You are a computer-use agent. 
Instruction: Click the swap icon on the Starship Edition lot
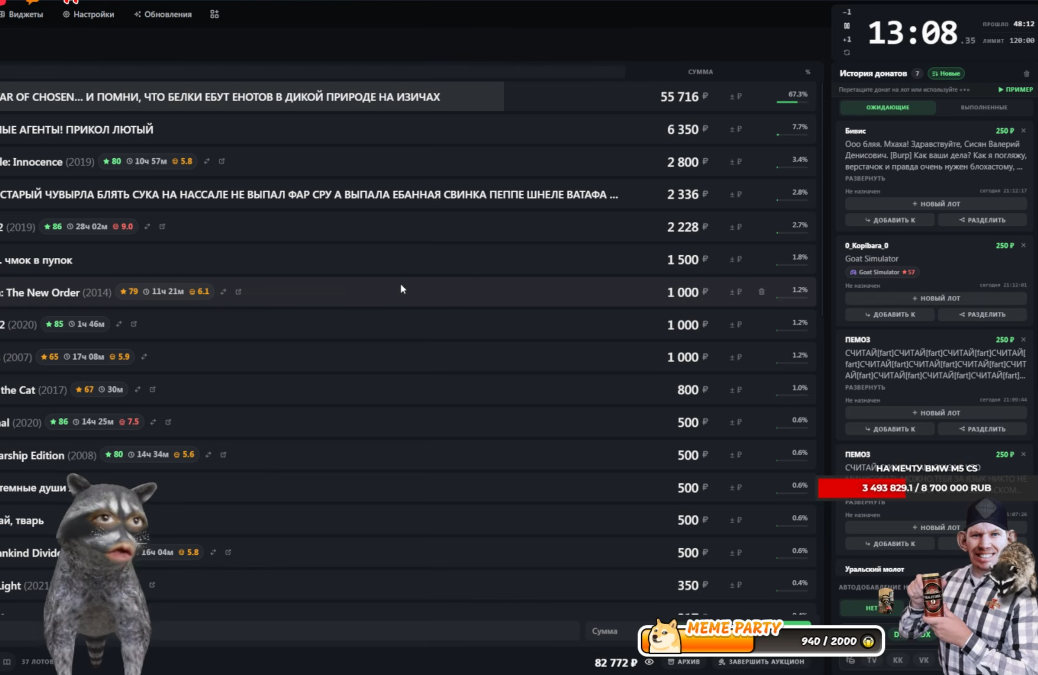pos(208,455)
